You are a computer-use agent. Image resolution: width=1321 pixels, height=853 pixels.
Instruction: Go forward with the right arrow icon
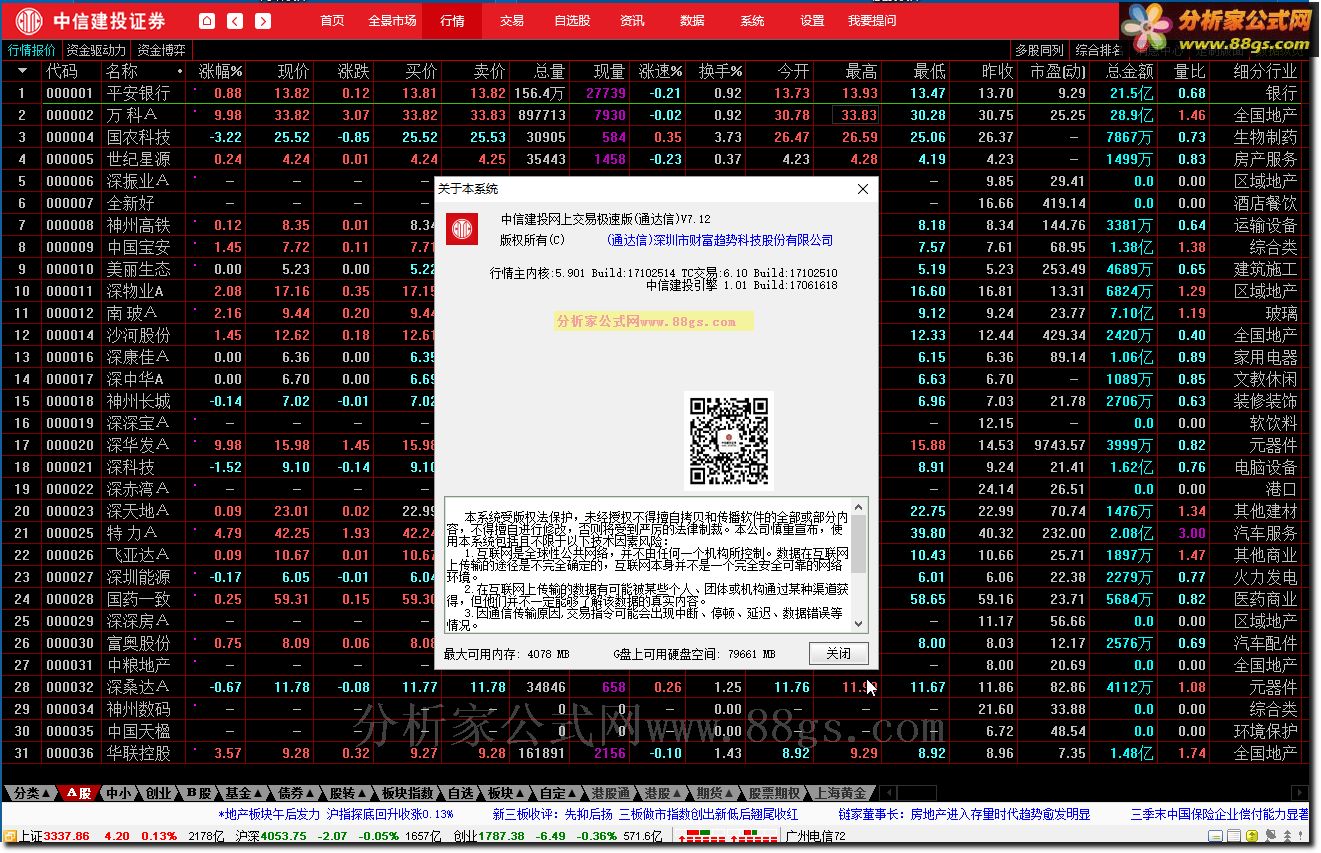(x=263, y=21)
